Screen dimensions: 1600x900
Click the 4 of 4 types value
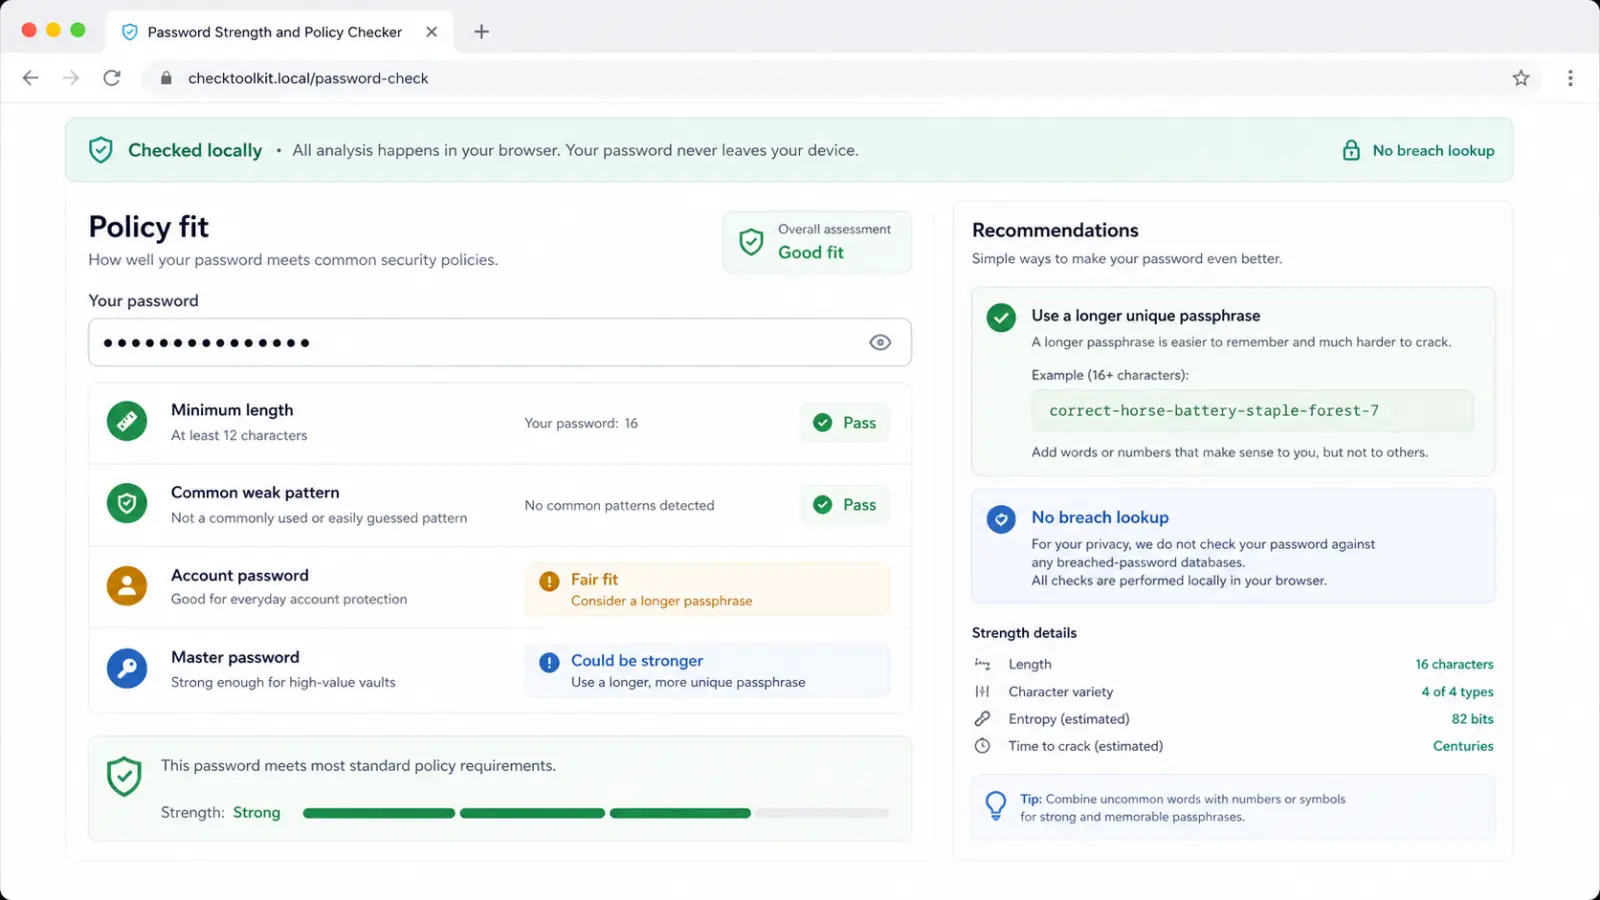point(1457,691)
